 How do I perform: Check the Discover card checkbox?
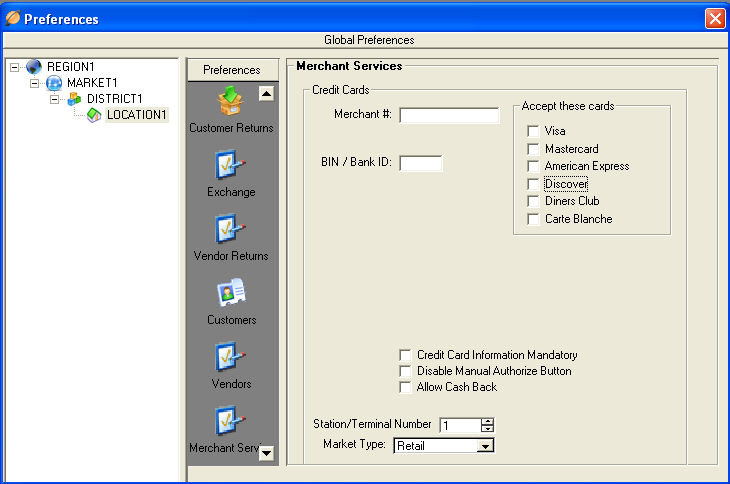(x=533, y=184)
